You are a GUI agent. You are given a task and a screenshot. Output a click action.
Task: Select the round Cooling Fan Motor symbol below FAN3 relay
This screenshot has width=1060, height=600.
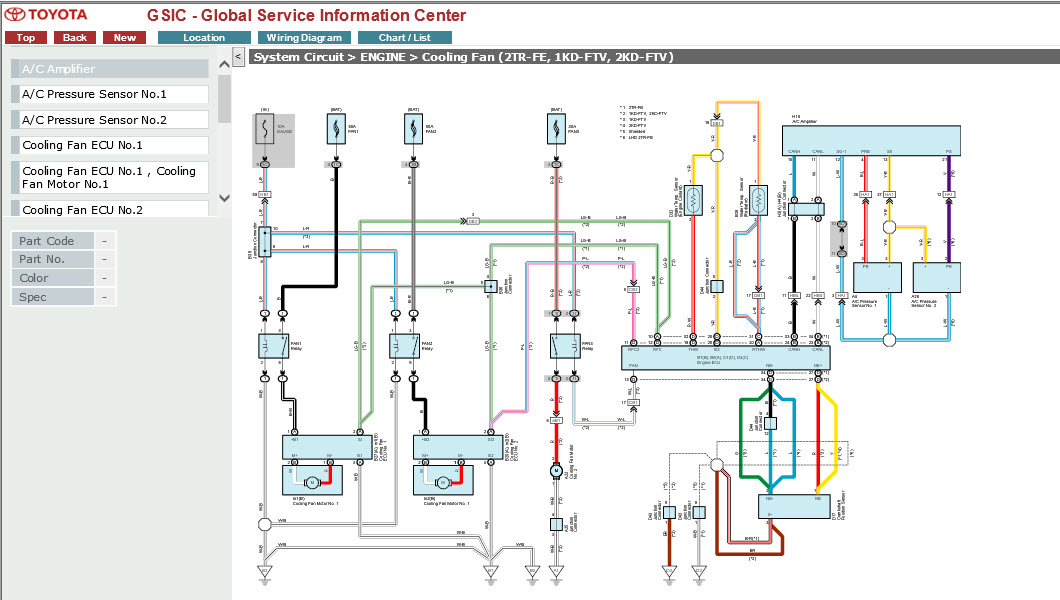pyautogui.click(x=556, y=471)
